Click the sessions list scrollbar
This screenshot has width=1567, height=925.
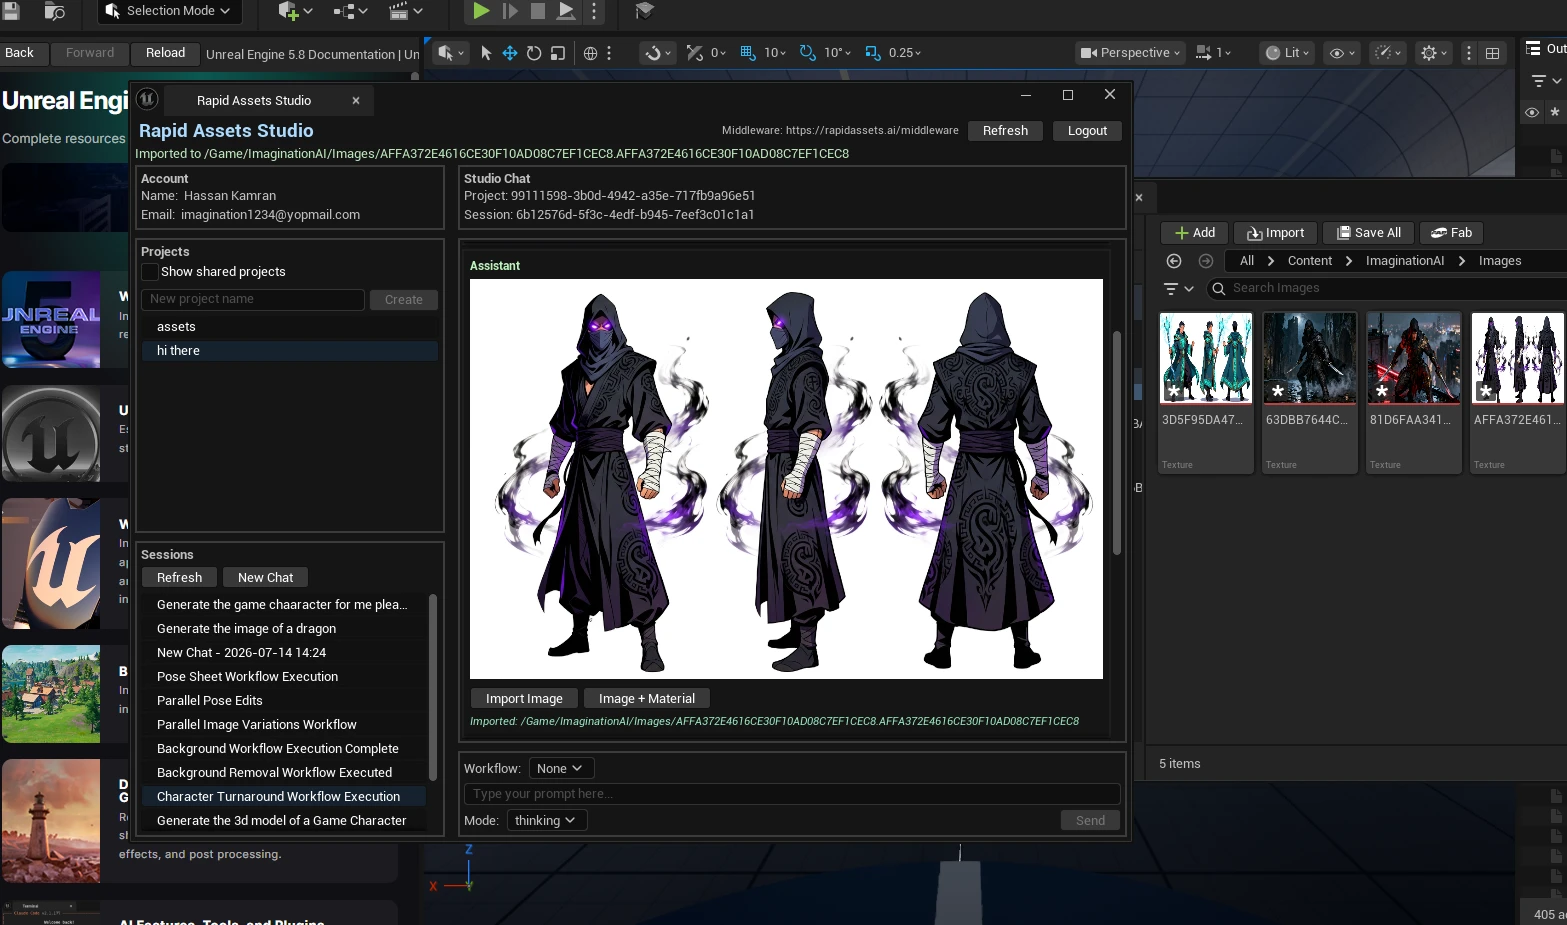(x=433, y=687)
